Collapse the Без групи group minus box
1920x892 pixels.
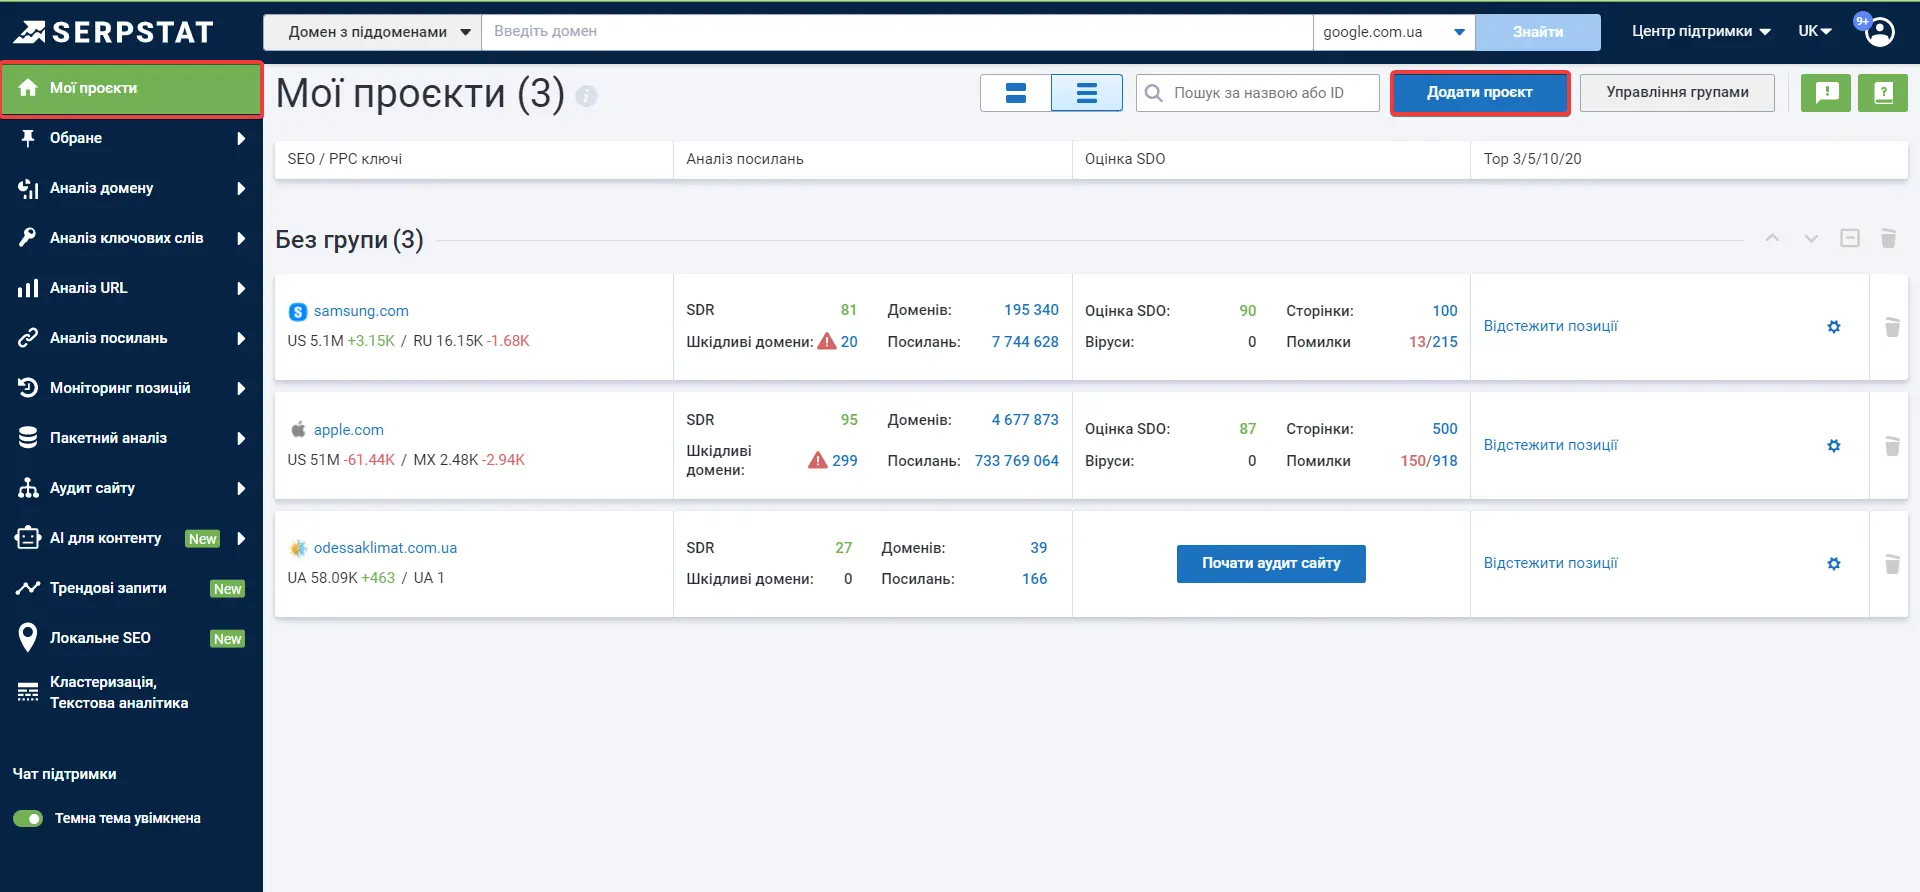pos(1850,238)
